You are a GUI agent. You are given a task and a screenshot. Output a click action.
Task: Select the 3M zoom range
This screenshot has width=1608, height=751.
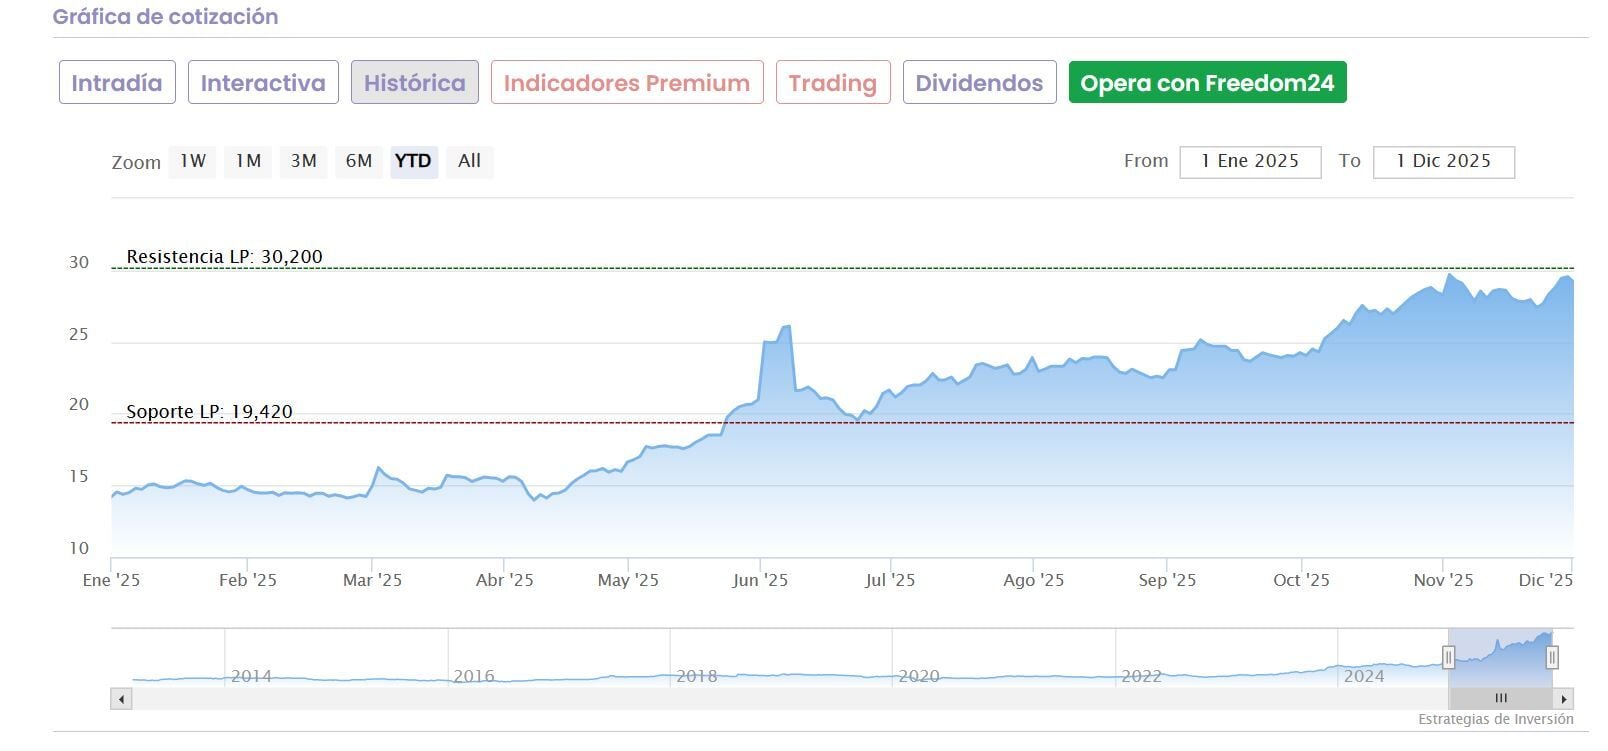coord(303,161)
